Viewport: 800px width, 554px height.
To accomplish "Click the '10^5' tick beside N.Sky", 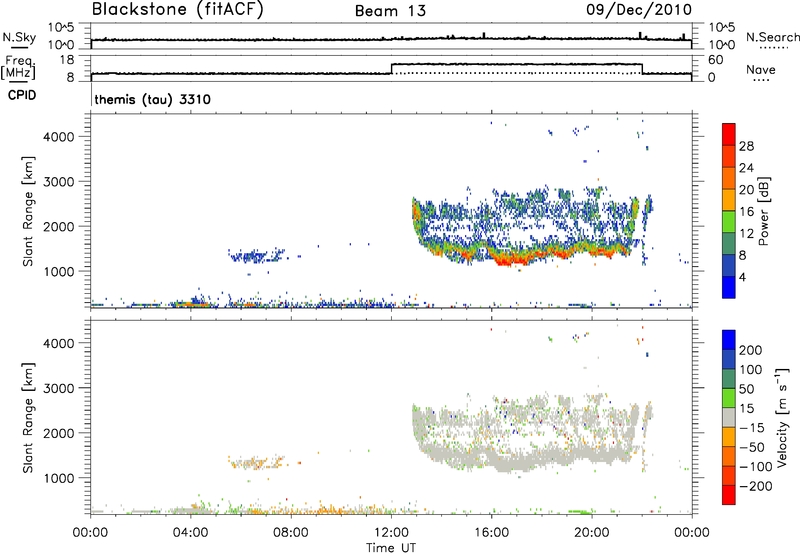I will (61, 27).
